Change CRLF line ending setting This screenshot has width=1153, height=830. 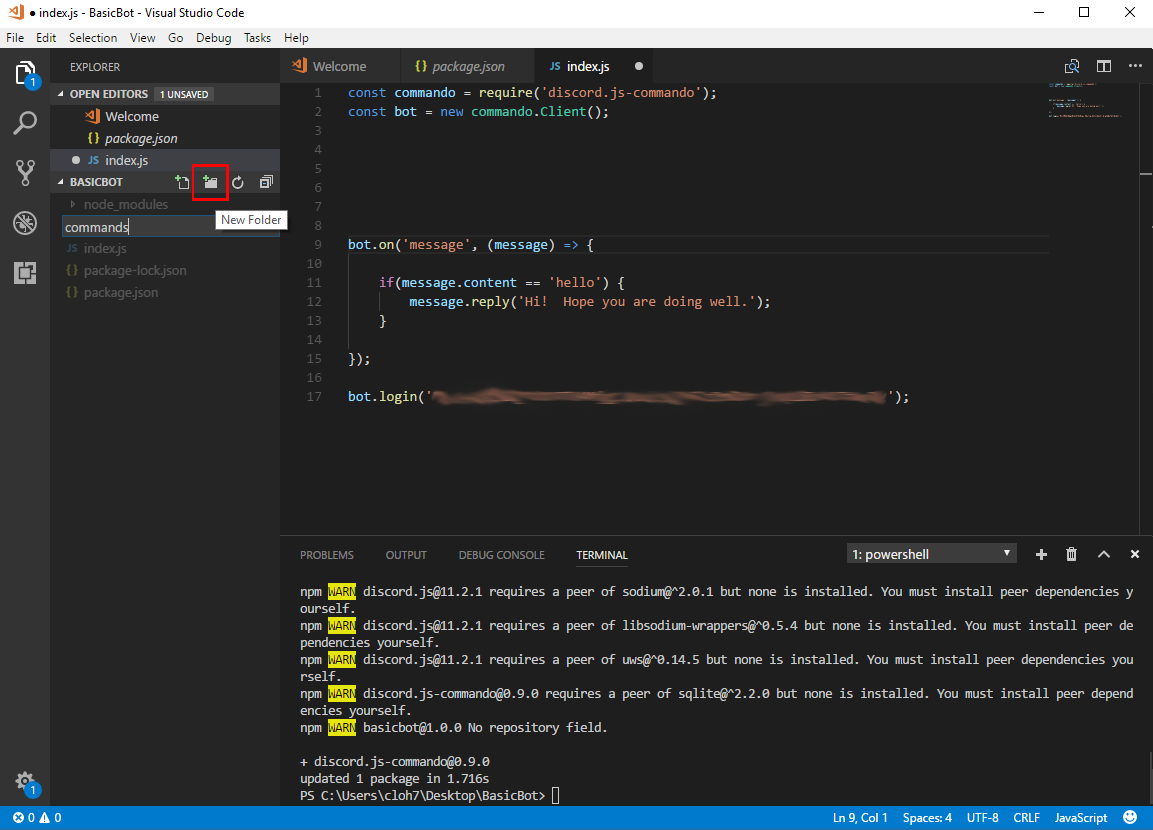point(1027,818)
